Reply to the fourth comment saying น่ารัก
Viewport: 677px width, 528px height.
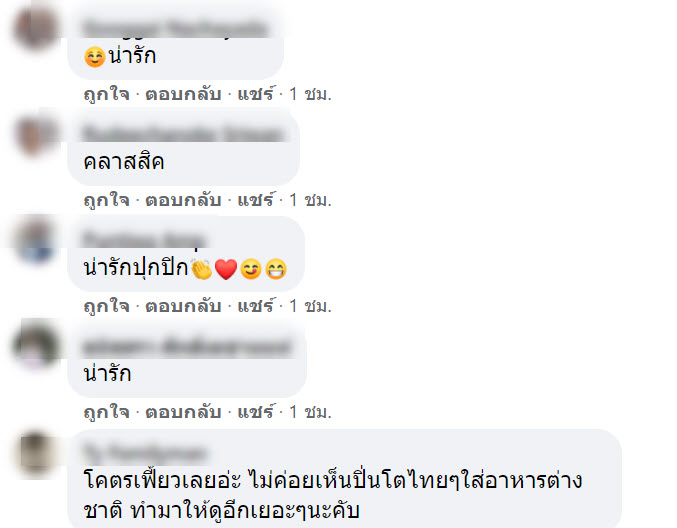tap(183, 411)
